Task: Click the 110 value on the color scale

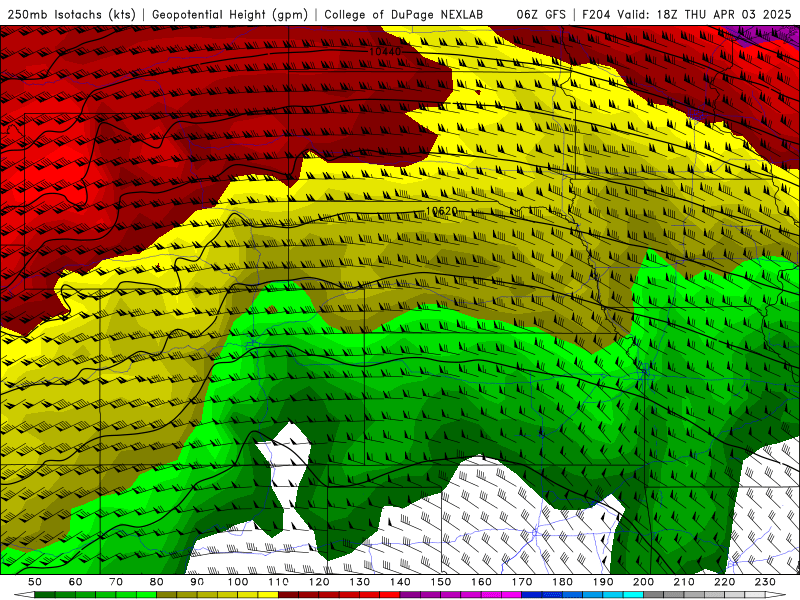Action: tap(278, 582)
